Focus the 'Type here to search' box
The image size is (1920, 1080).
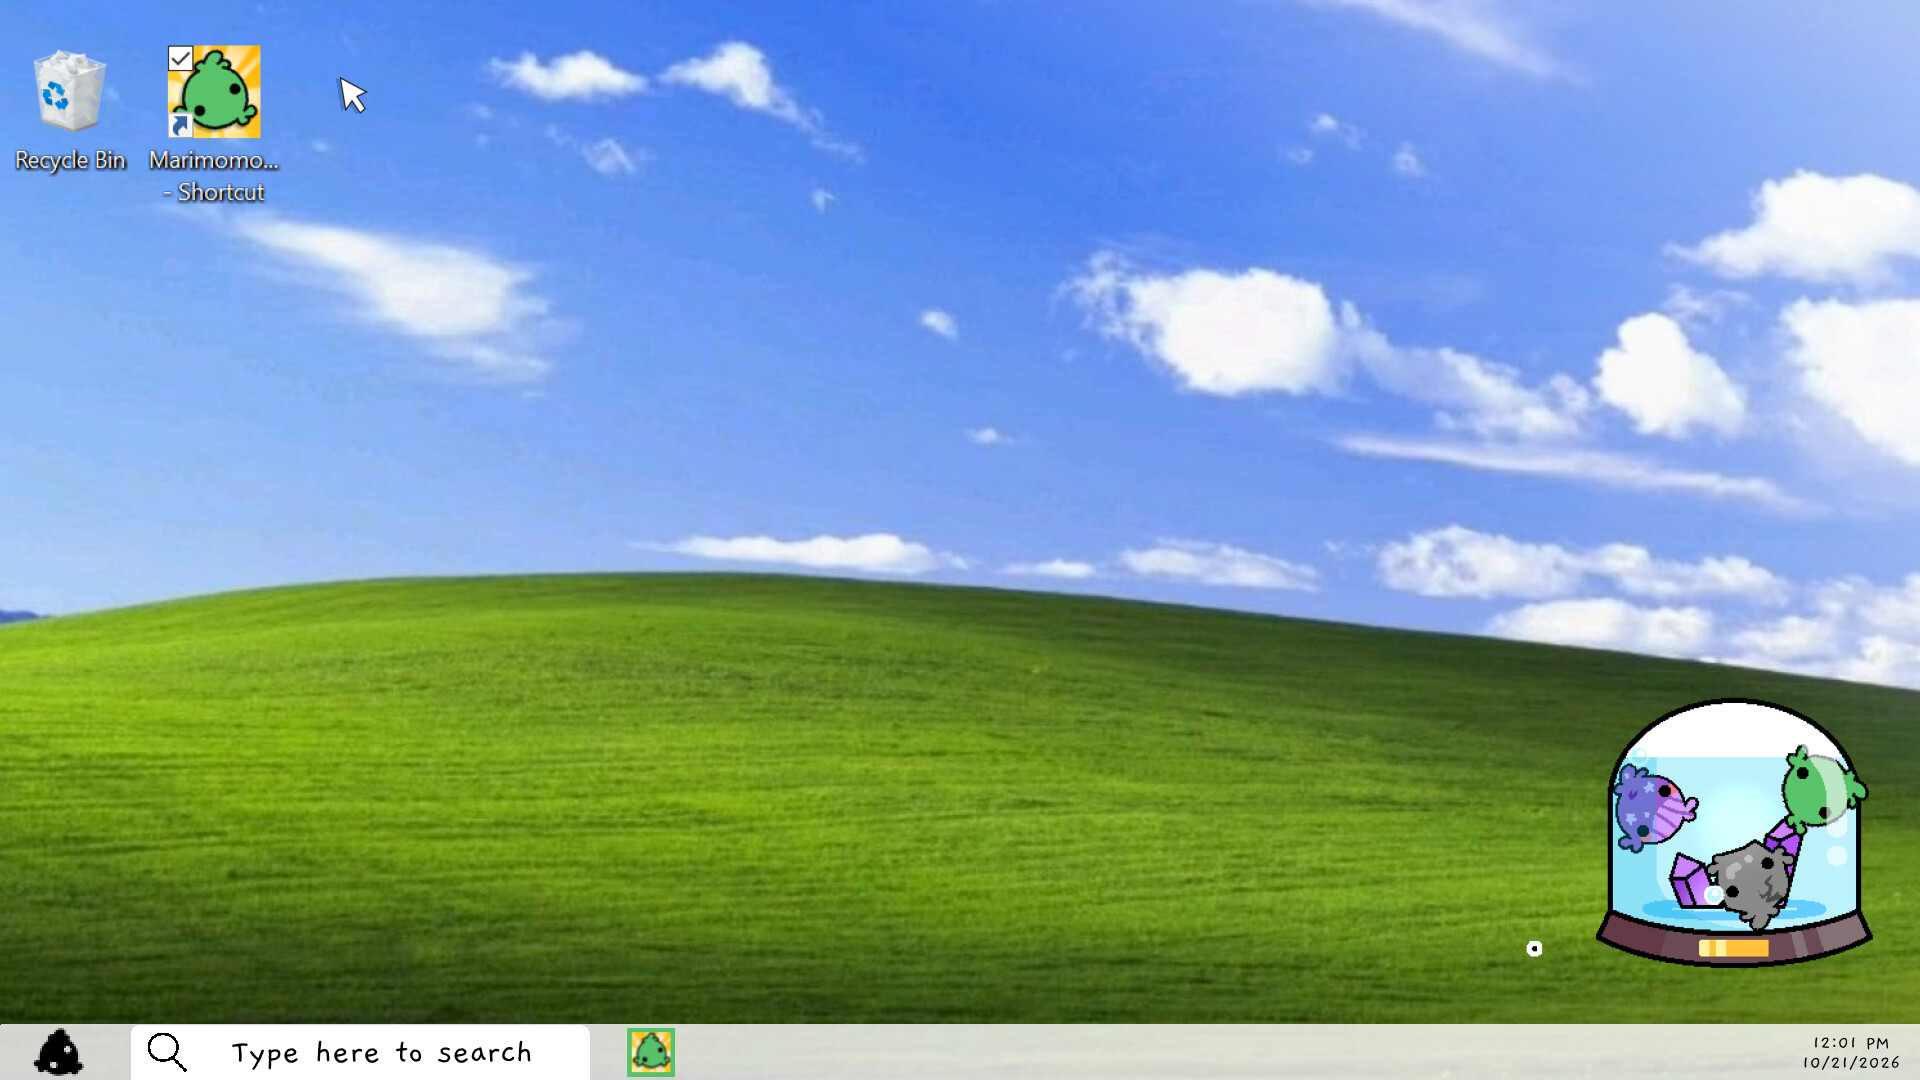click(x=360, y=1052)
